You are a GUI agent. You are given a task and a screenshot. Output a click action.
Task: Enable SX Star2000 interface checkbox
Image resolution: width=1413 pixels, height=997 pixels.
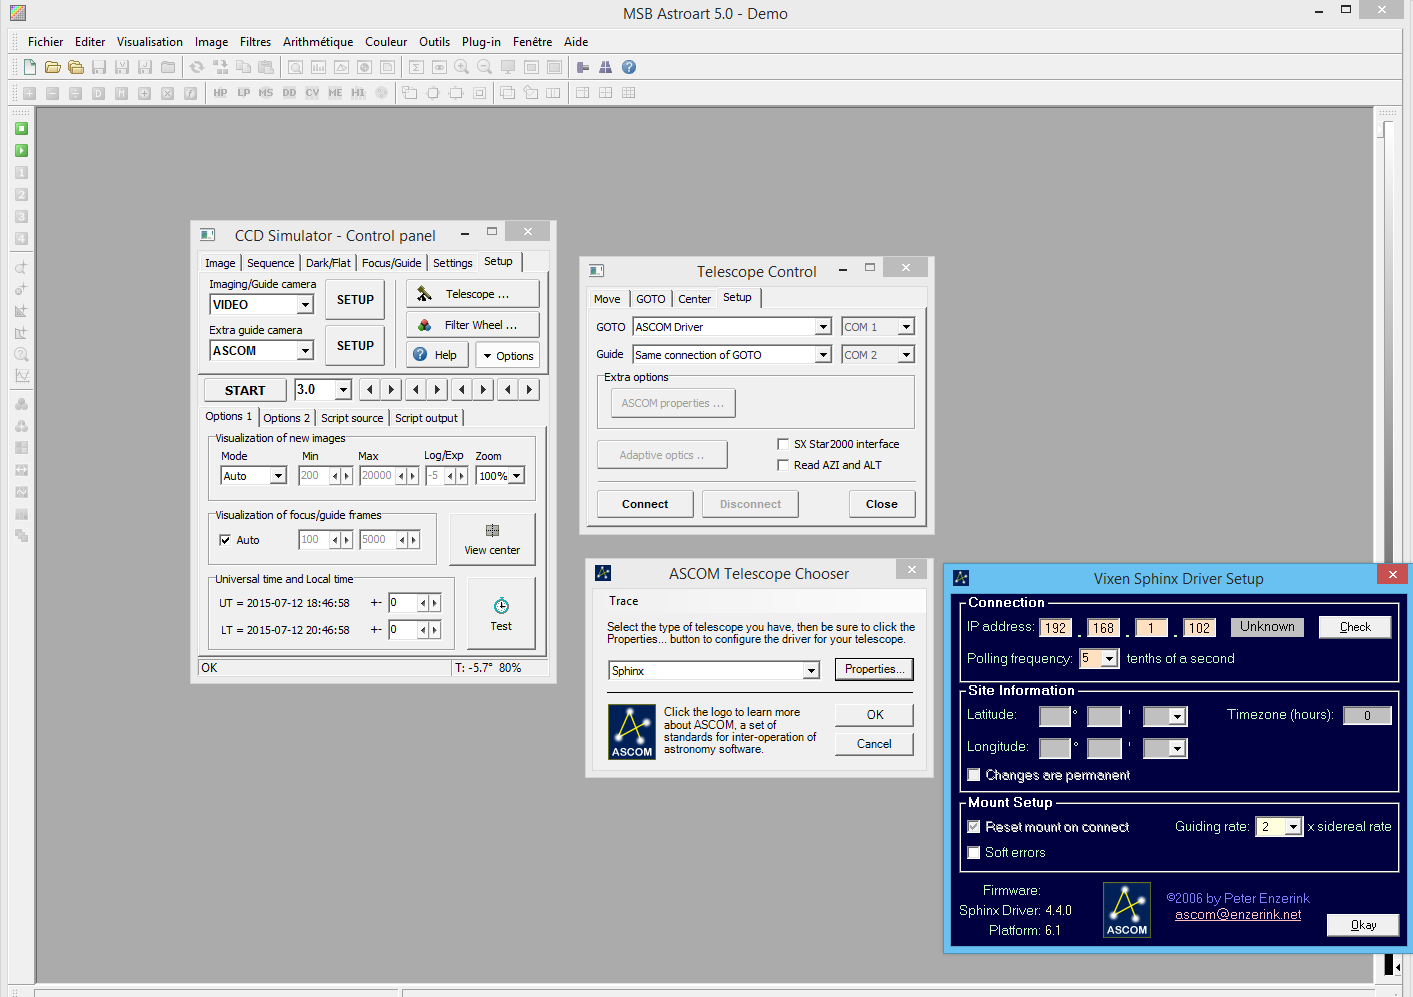[783, 444]
